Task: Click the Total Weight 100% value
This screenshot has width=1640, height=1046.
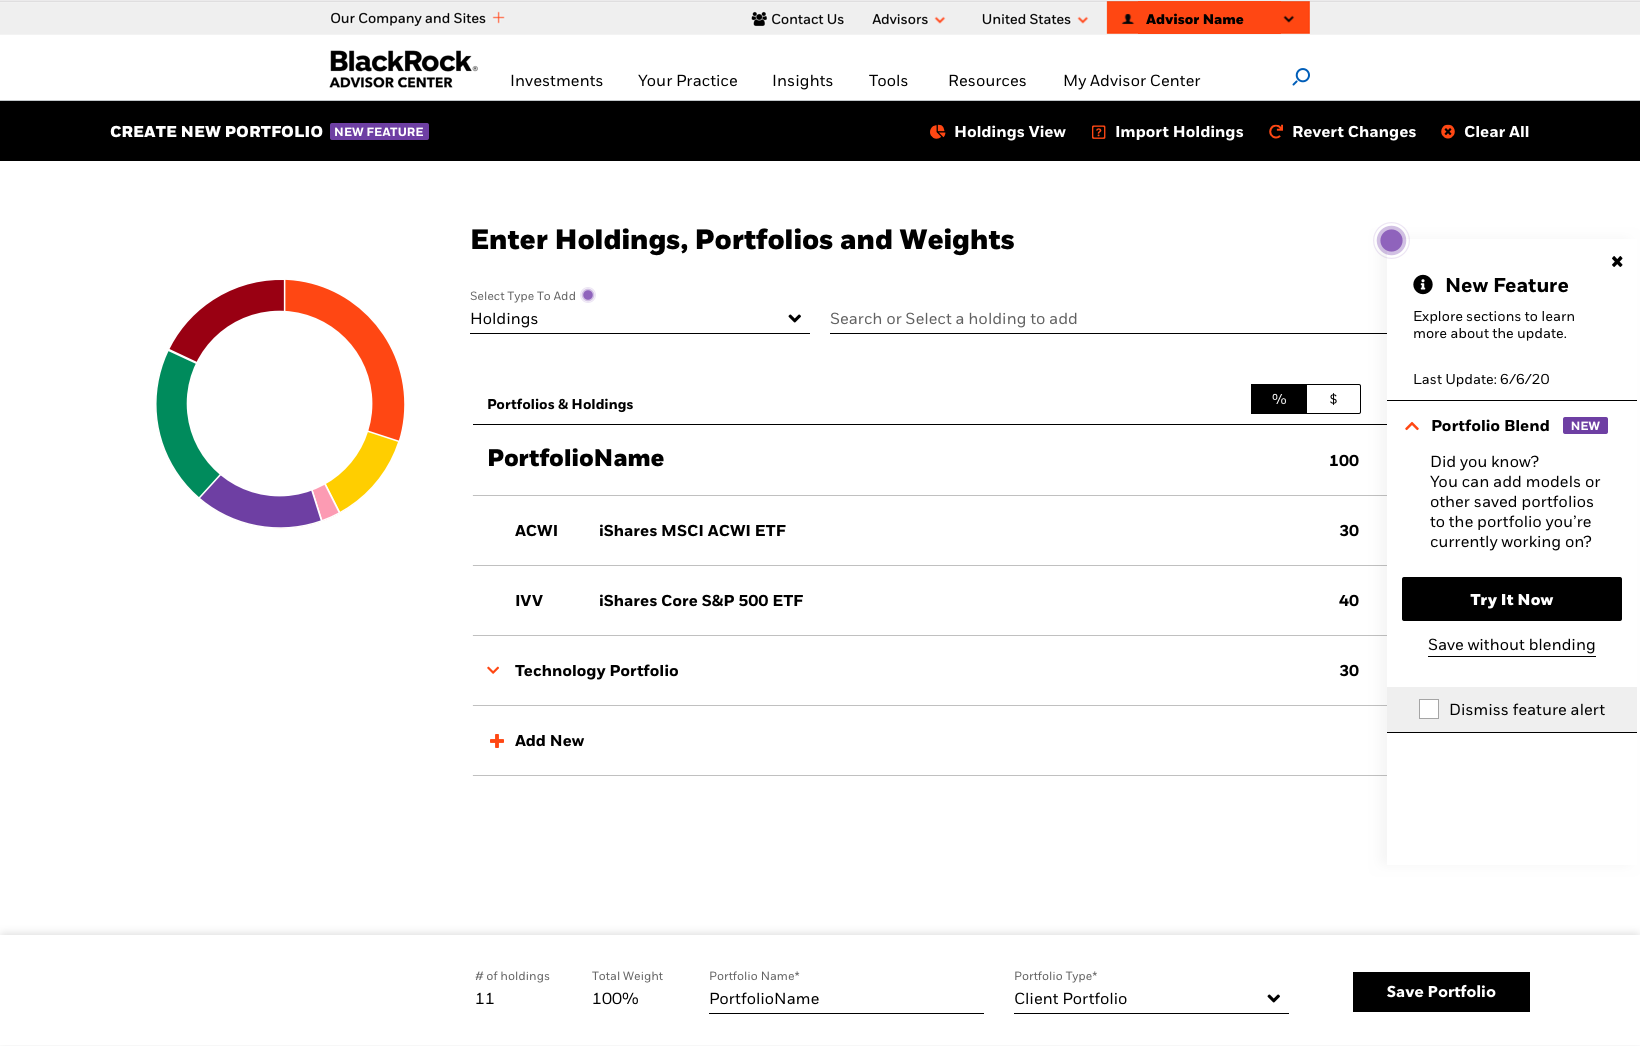Action: point(615,999)
